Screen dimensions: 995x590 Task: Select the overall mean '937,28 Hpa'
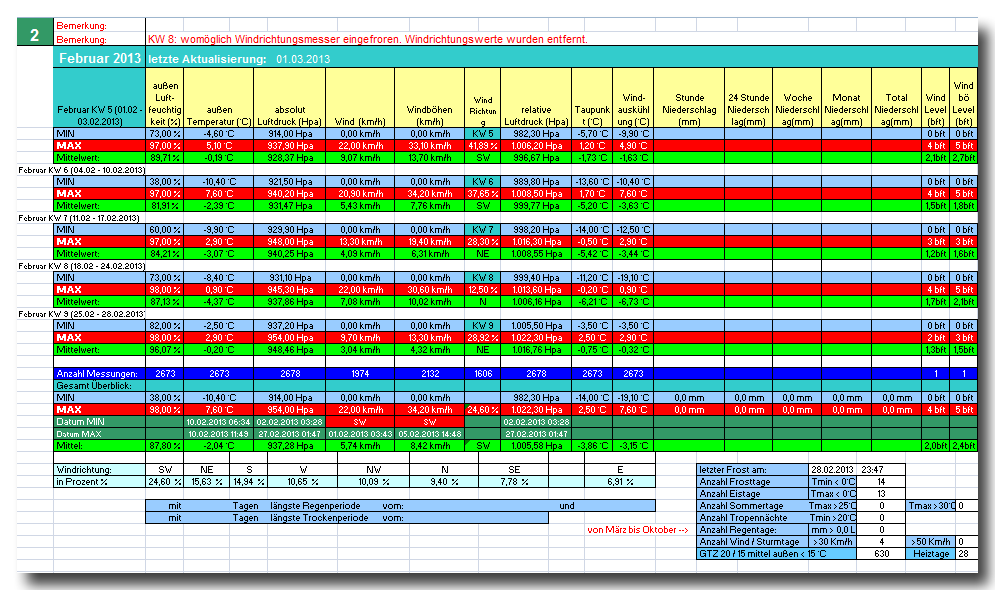289,446
